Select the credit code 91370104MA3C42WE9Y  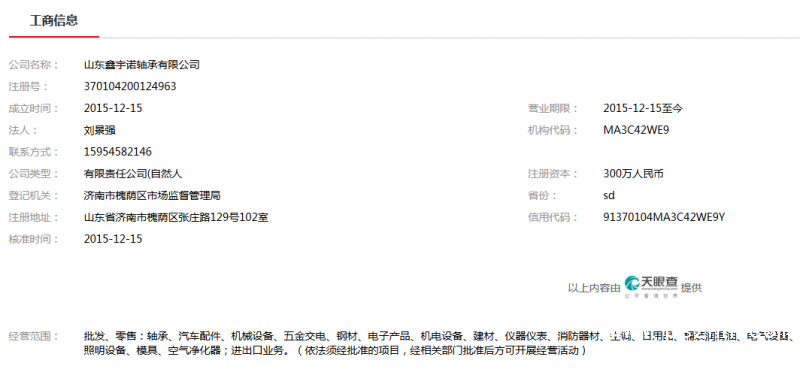click(664, 217)
